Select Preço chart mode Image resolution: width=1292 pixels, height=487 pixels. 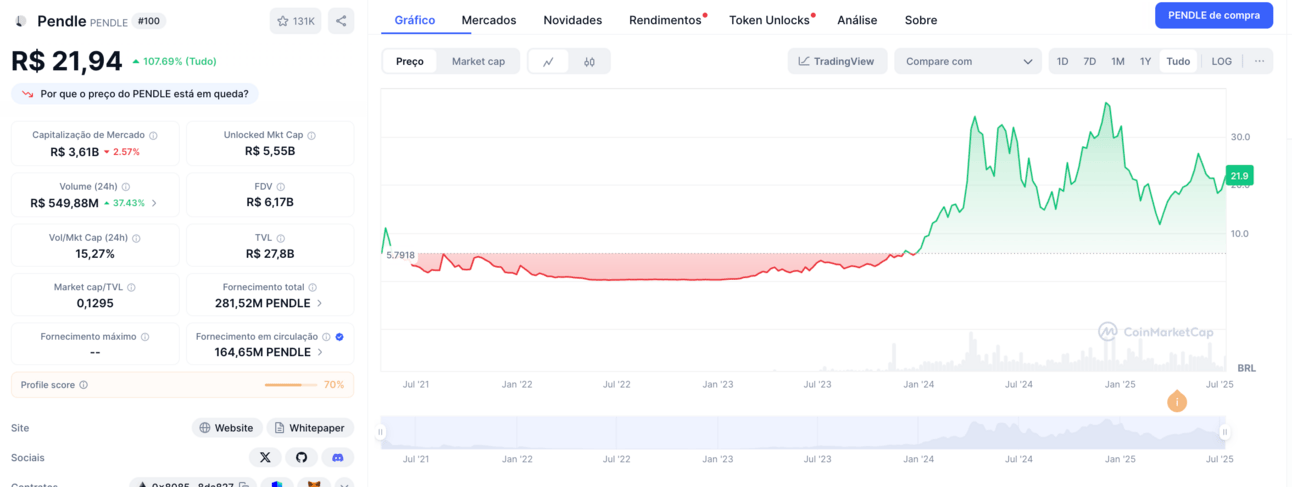pyautogui.click(x=410, y=61)
